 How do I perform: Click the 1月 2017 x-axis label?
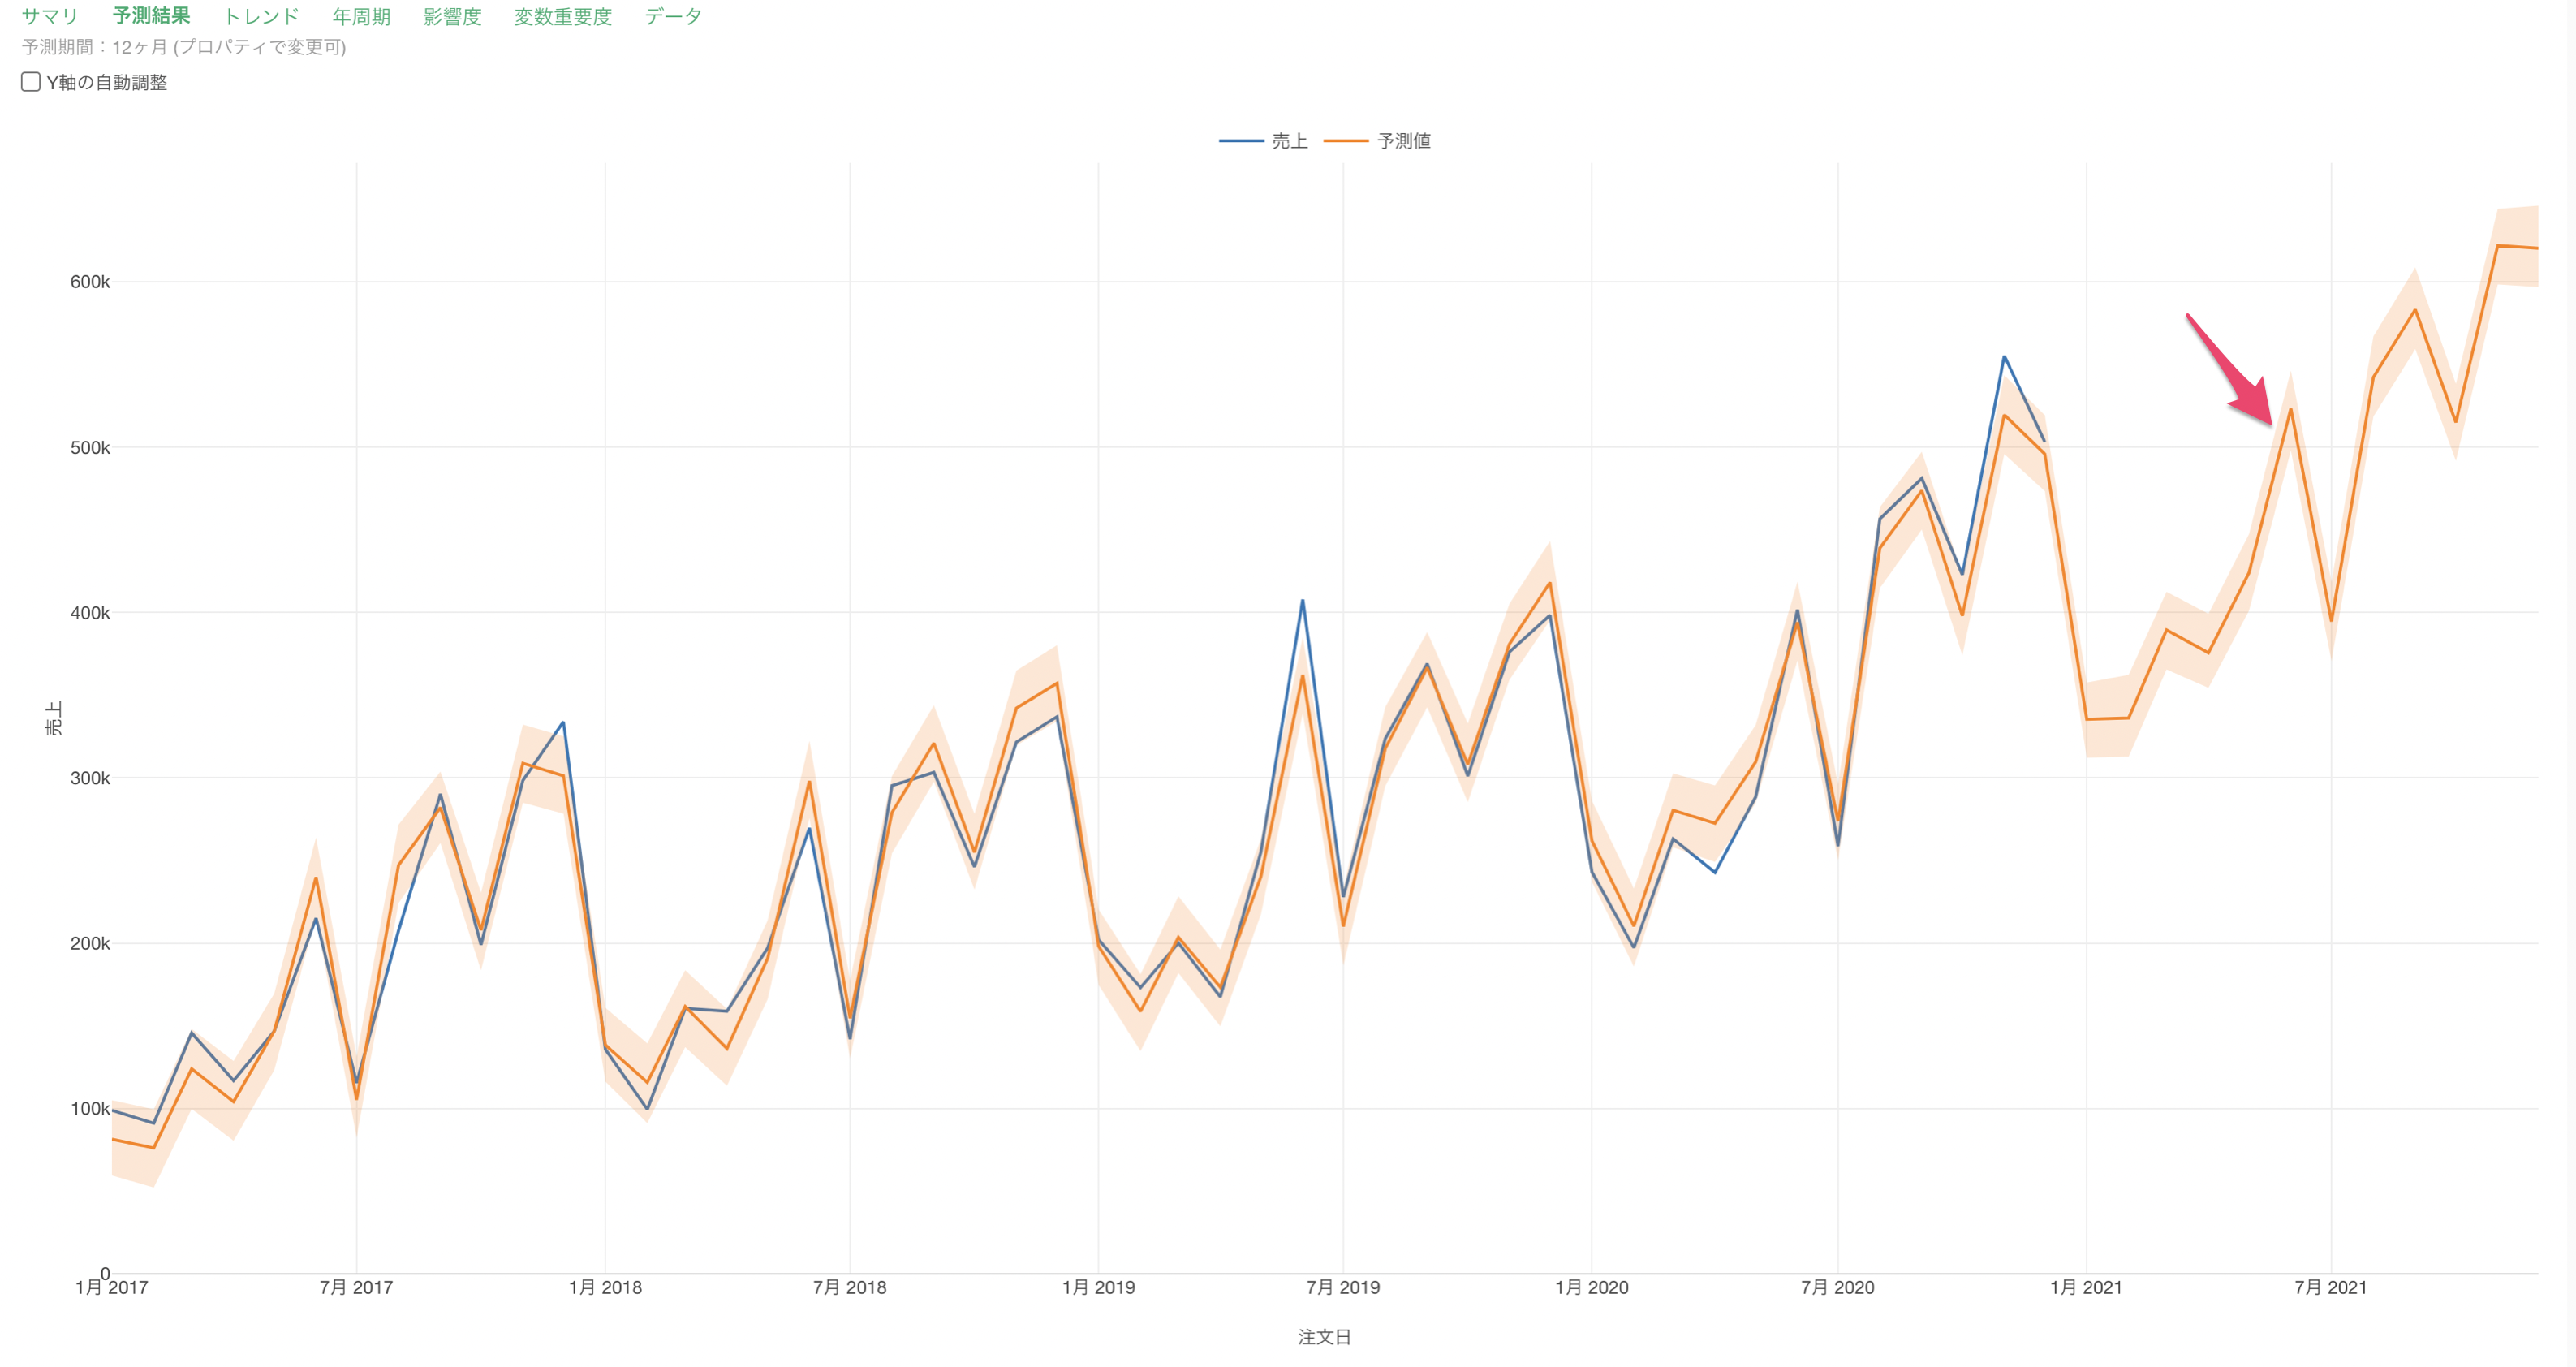(x=111, y=1287)
